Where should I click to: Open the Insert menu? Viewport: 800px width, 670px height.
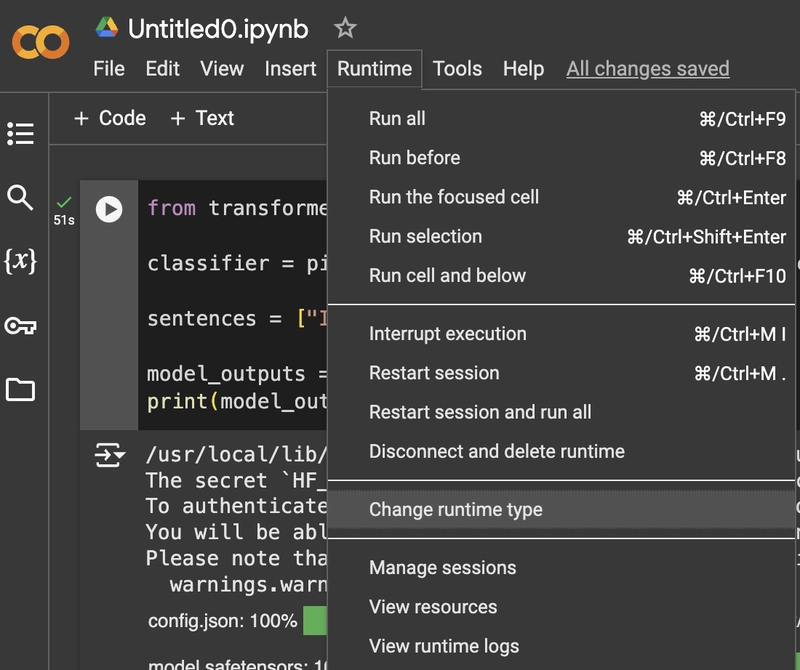(x=290, y=68)
